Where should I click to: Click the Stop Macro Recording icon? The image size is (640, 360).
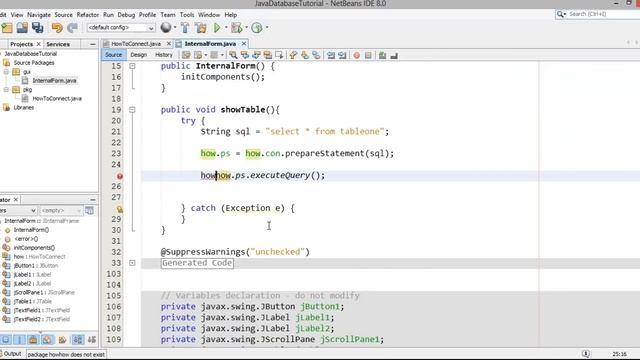368,55
